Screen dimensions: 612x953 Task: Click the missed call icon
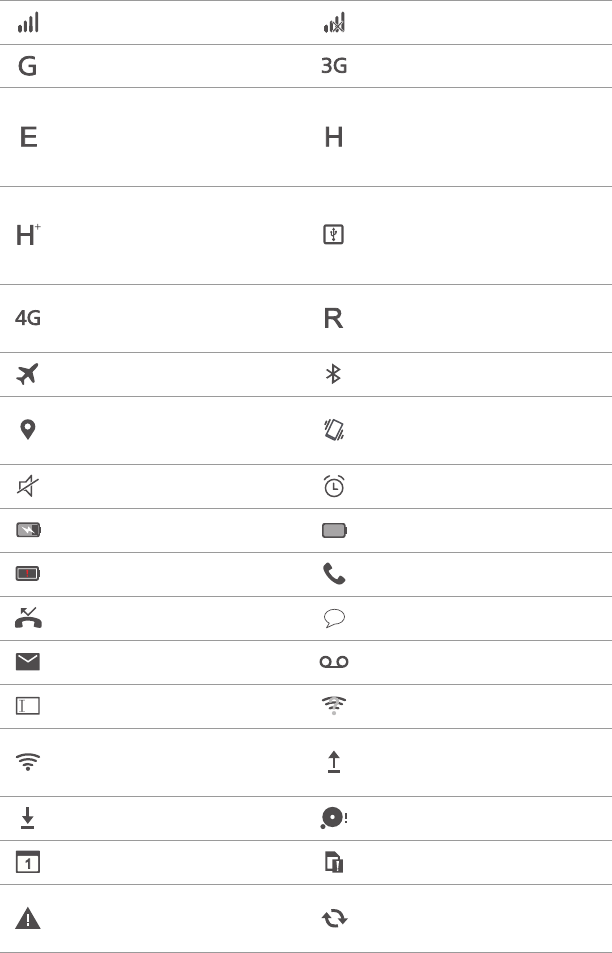28,618
